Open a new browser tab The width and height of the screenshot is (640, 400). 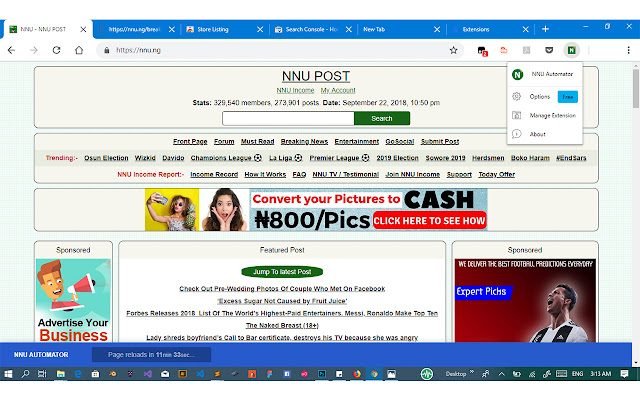[545, 29]
